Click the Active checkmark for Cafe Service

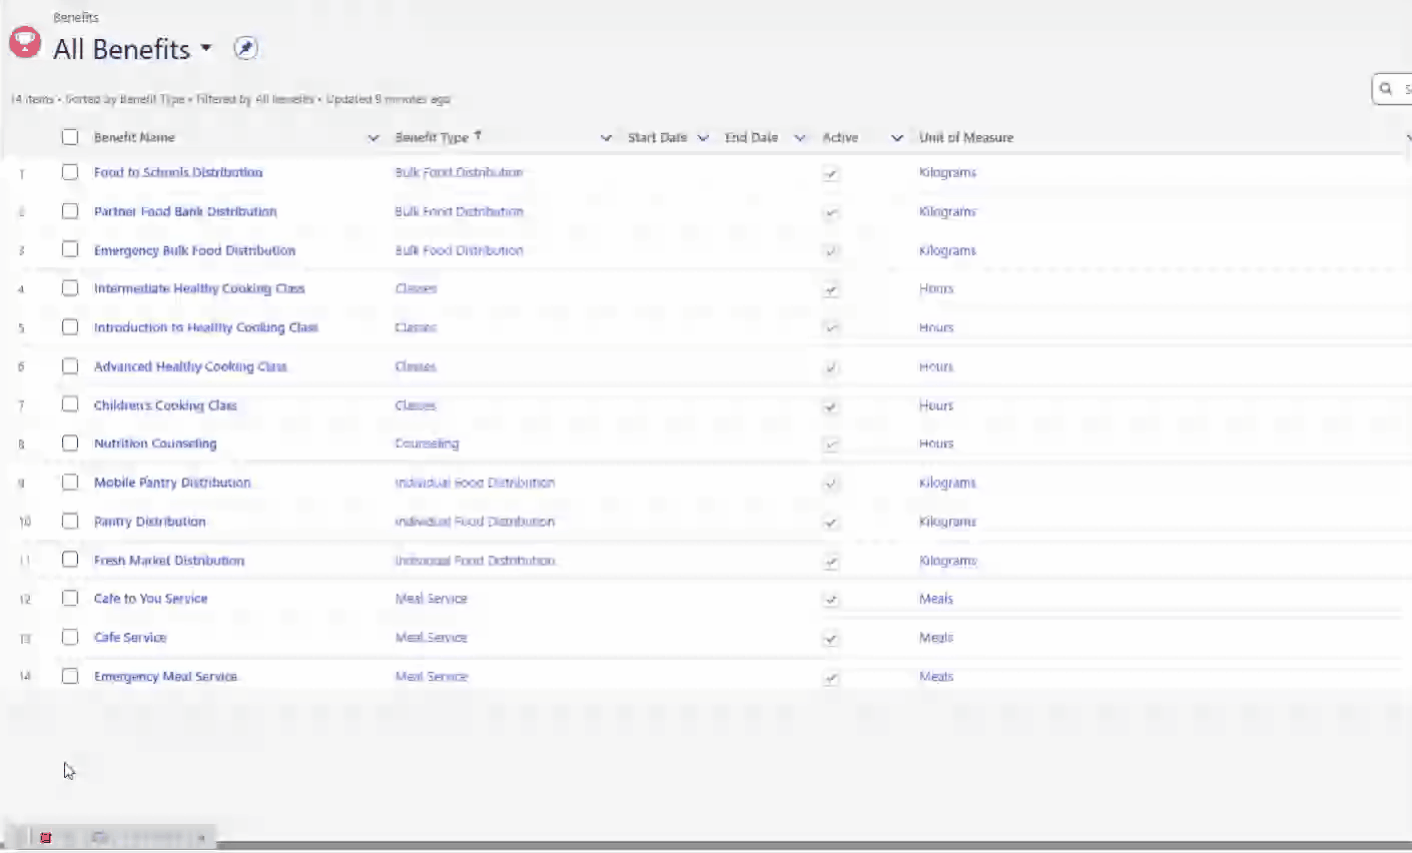click(831, 638)
